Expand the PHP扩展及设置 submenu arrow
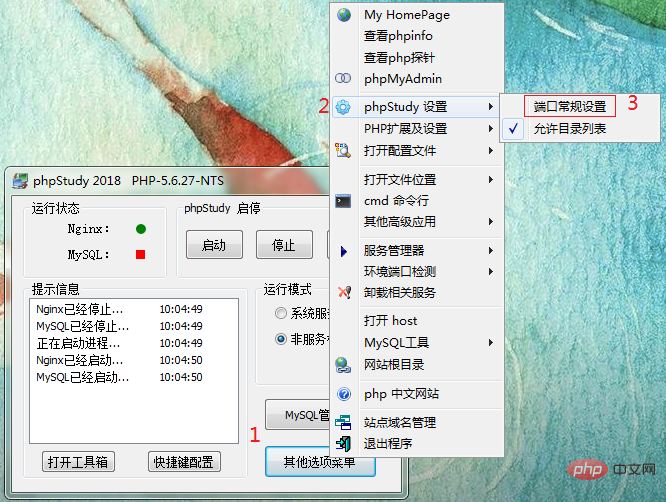 point(491,128)
